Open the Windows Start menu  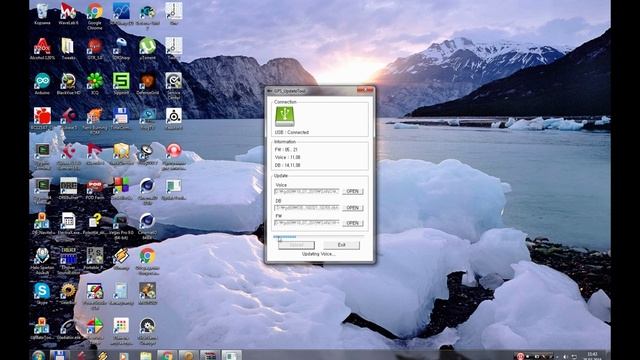click(38, 355)
